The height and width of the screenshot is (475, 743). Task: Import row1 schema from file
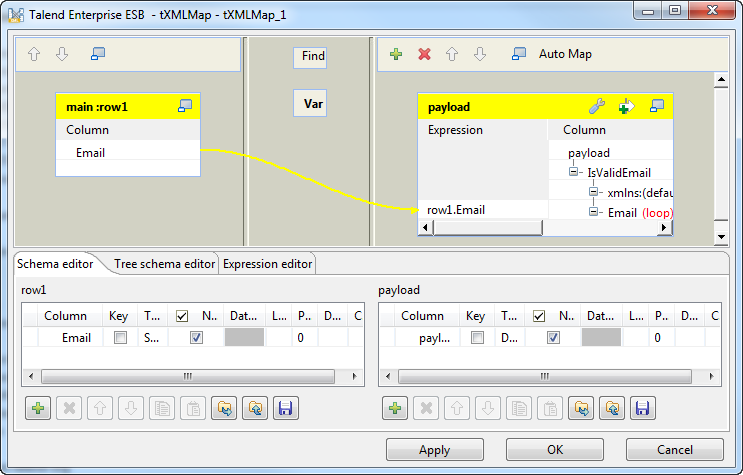click(x=224, y=408)
